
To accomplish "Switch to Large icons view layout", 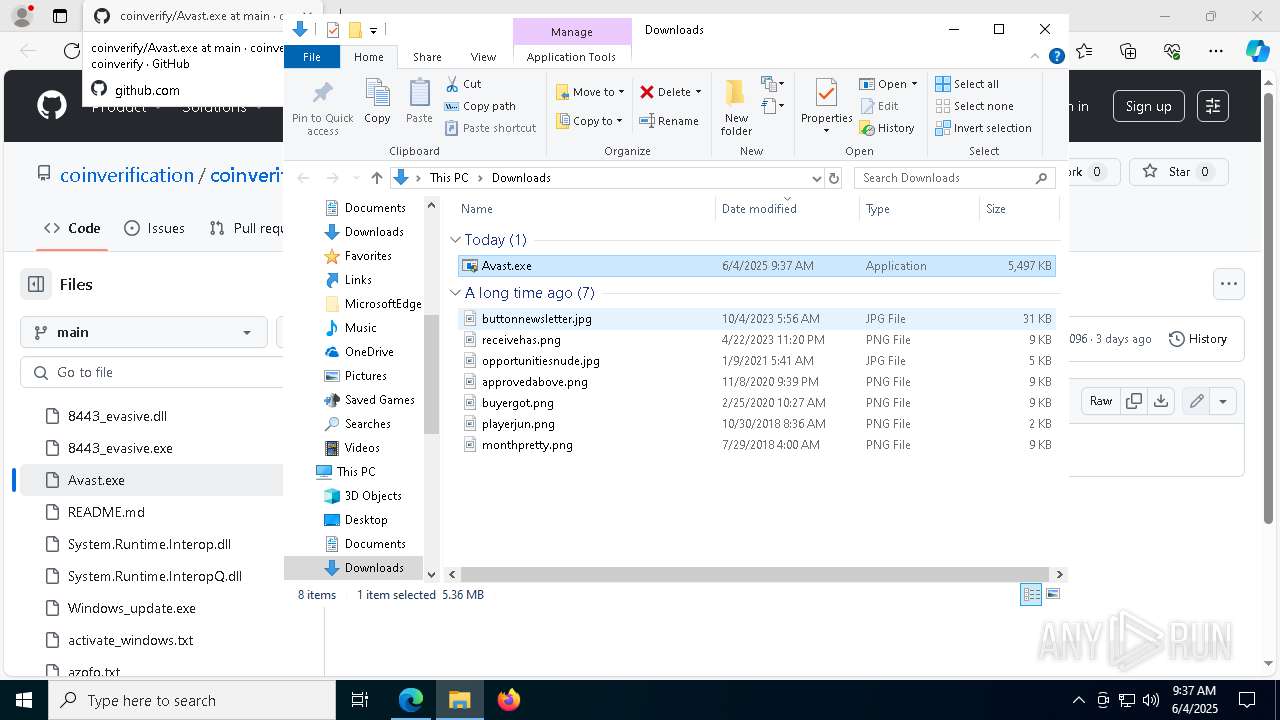I will coord(1052,595).
